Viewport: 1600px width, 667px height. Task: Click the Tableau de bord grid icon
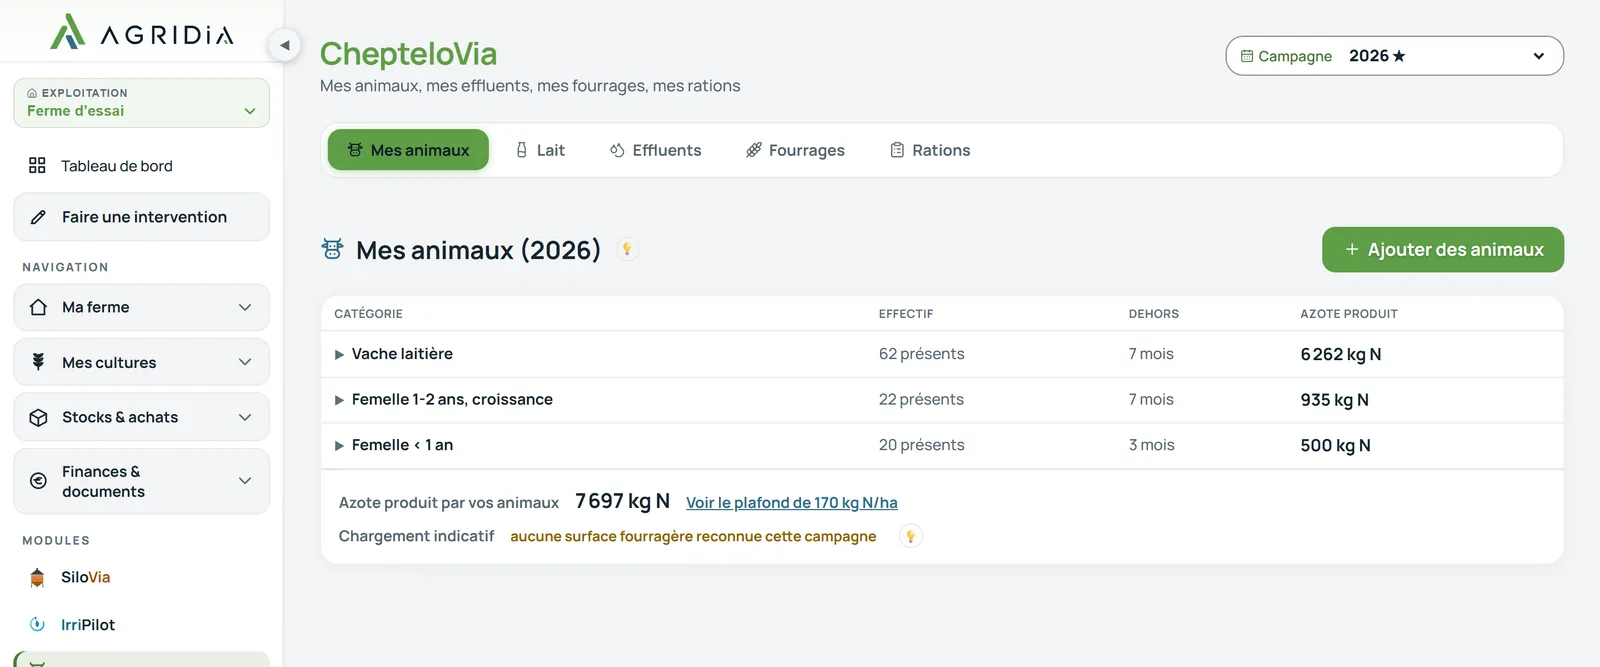tap(37, 165)
